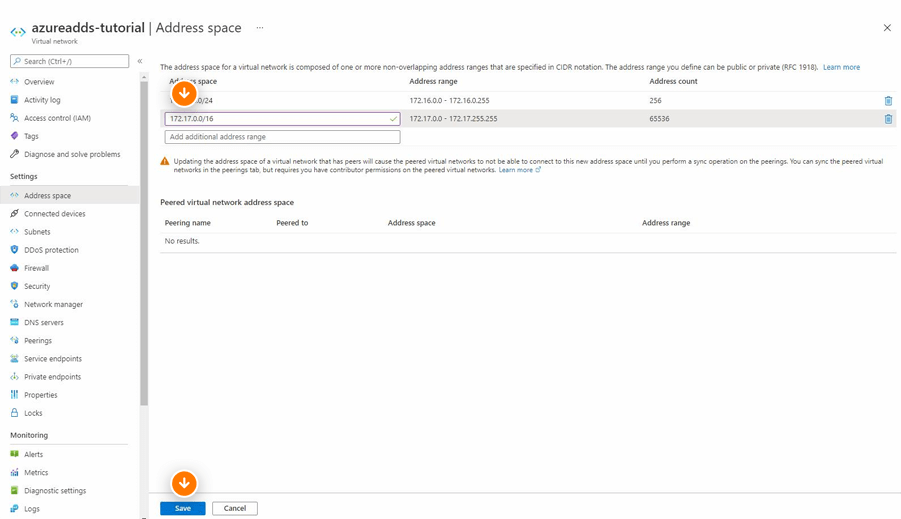This screenshot has width=901, height=519.
Task: Open Locks menu item
Action: click(x=33, y=413)
